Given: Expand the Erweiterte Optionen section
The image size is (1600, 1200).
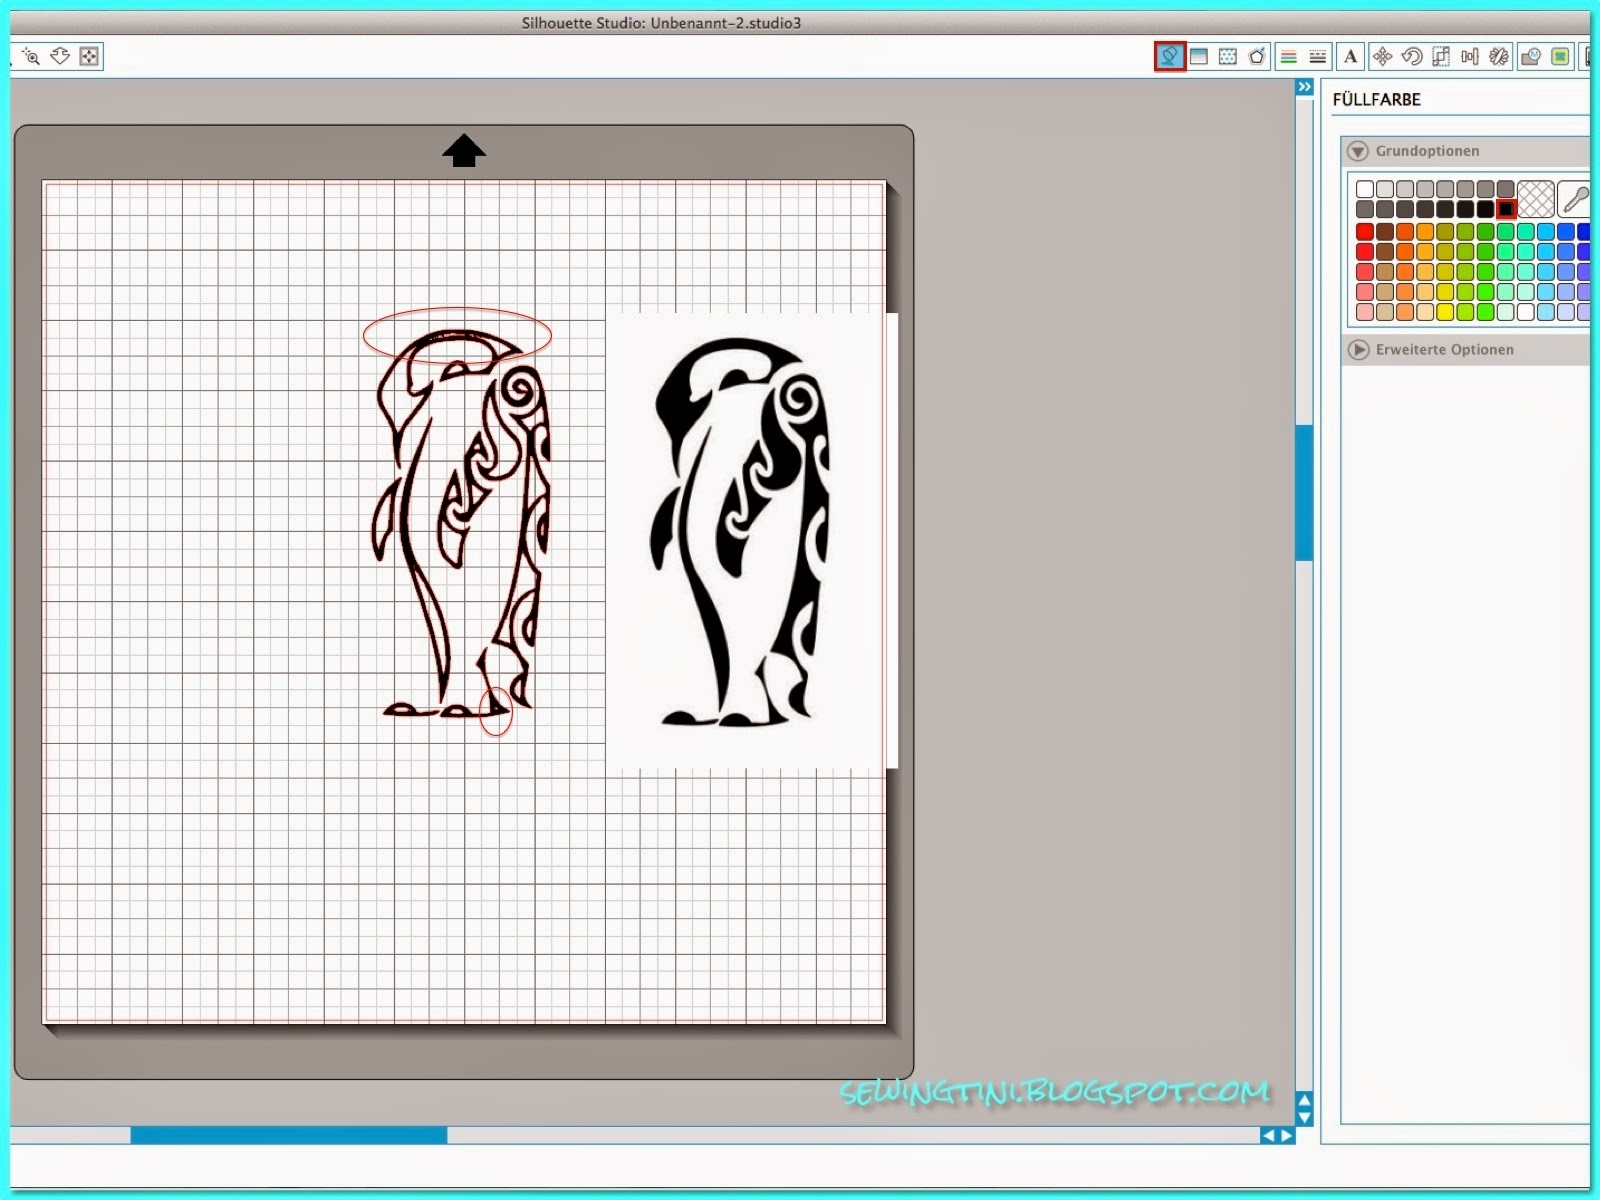Looking at the screenshot, I should 1358,350.
